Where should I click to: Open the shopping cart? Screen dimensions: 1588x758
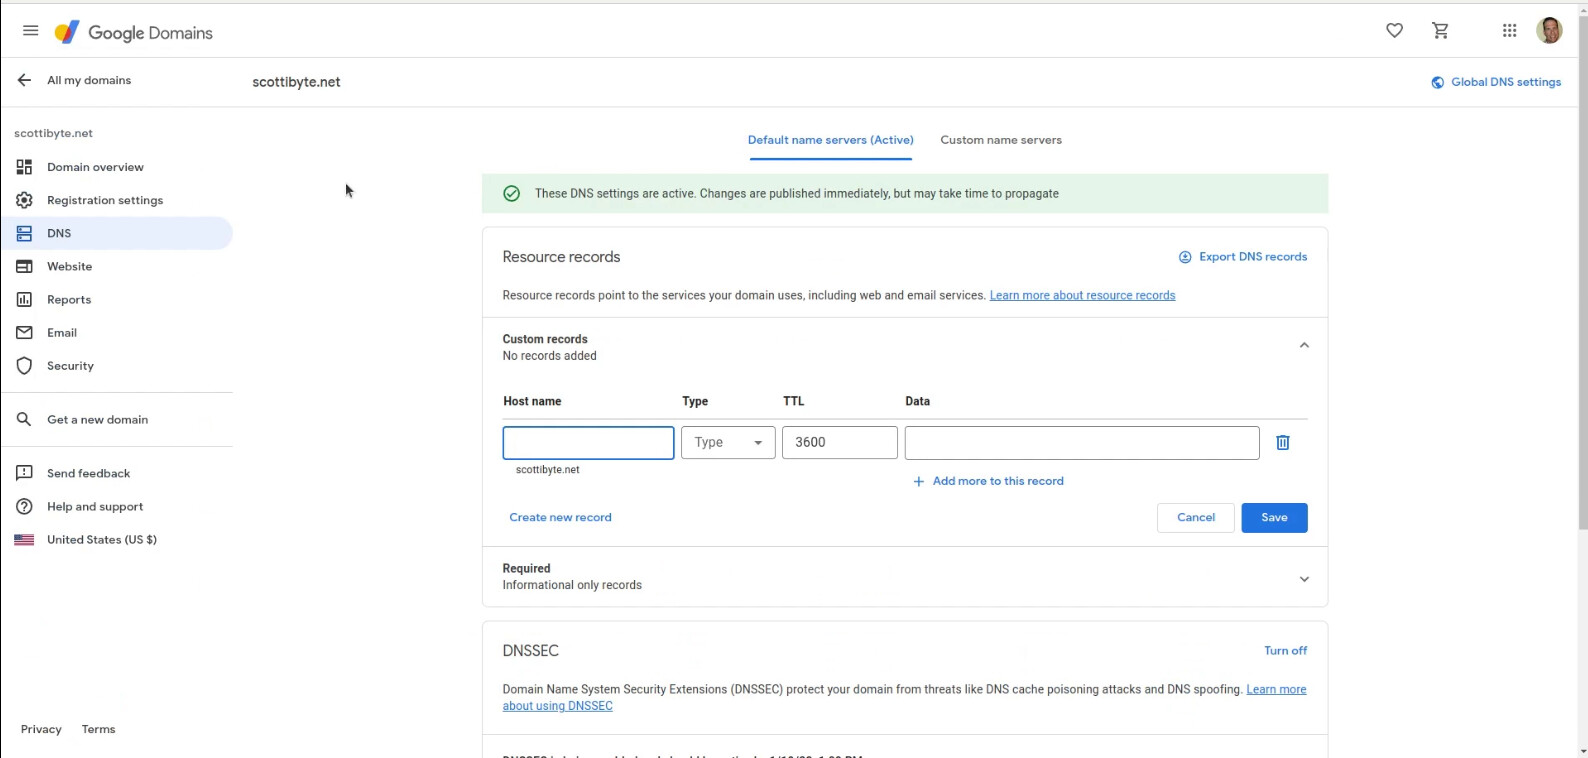pyautogui.click(x=1440, y=31)
